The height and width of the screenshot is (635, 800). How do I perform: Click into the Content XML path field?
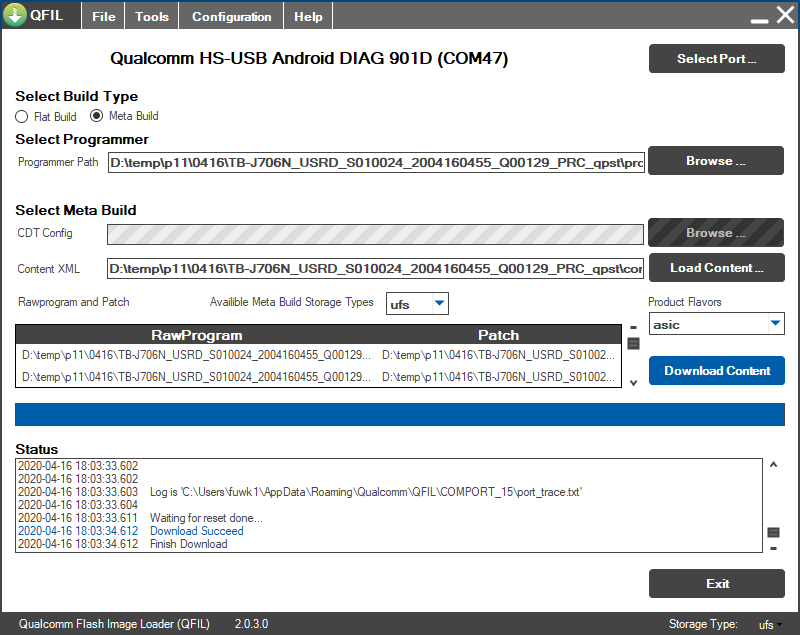[x=375, y=269]
